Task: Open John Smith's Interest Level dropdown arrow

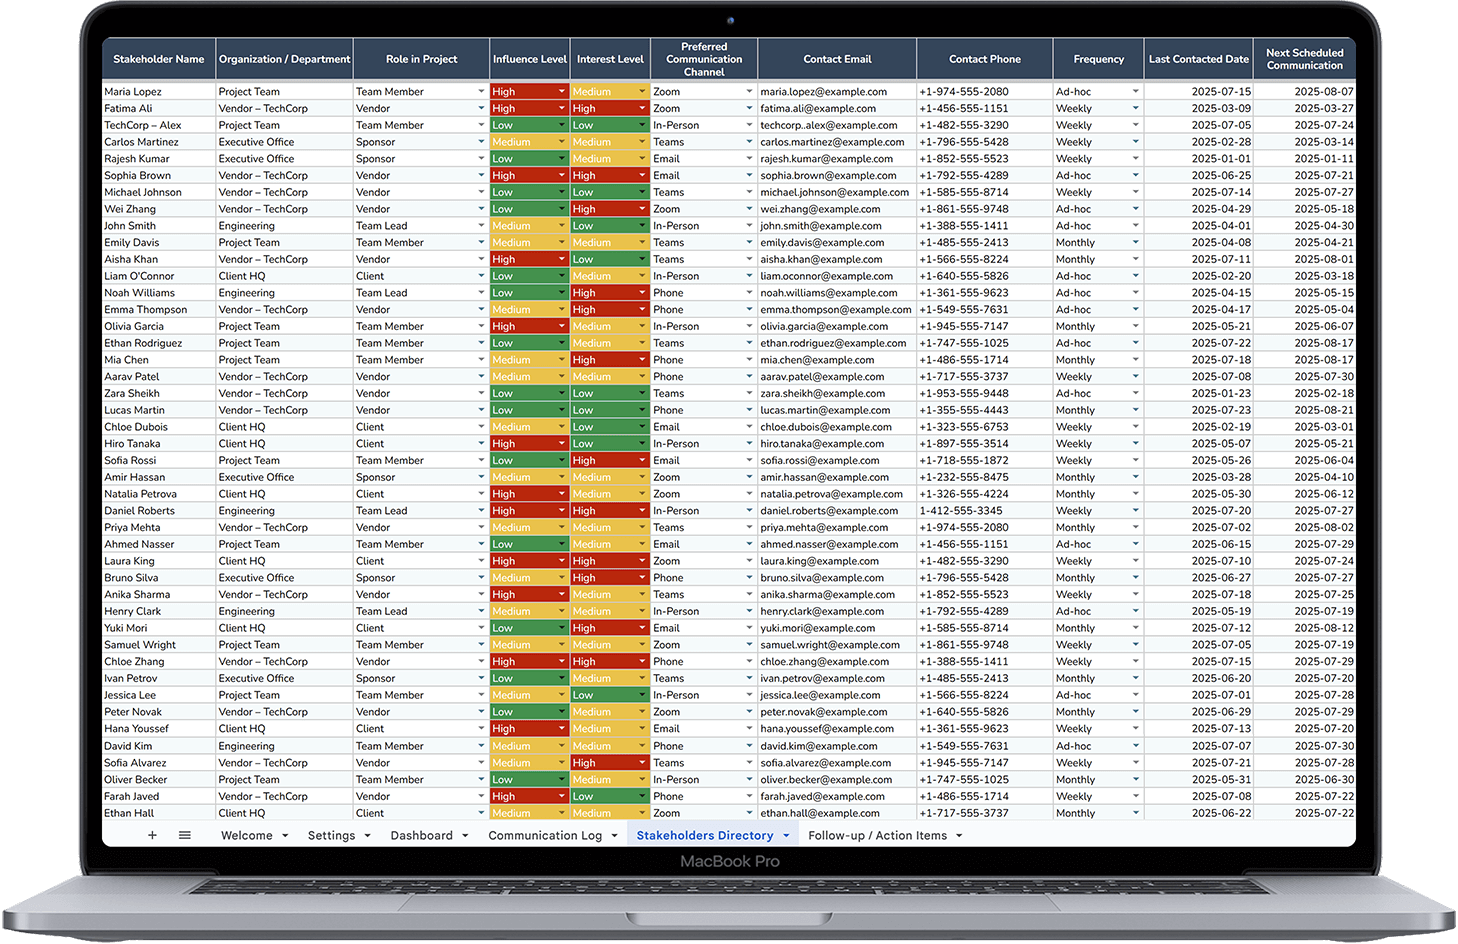Action: click(x=642, y=226)
